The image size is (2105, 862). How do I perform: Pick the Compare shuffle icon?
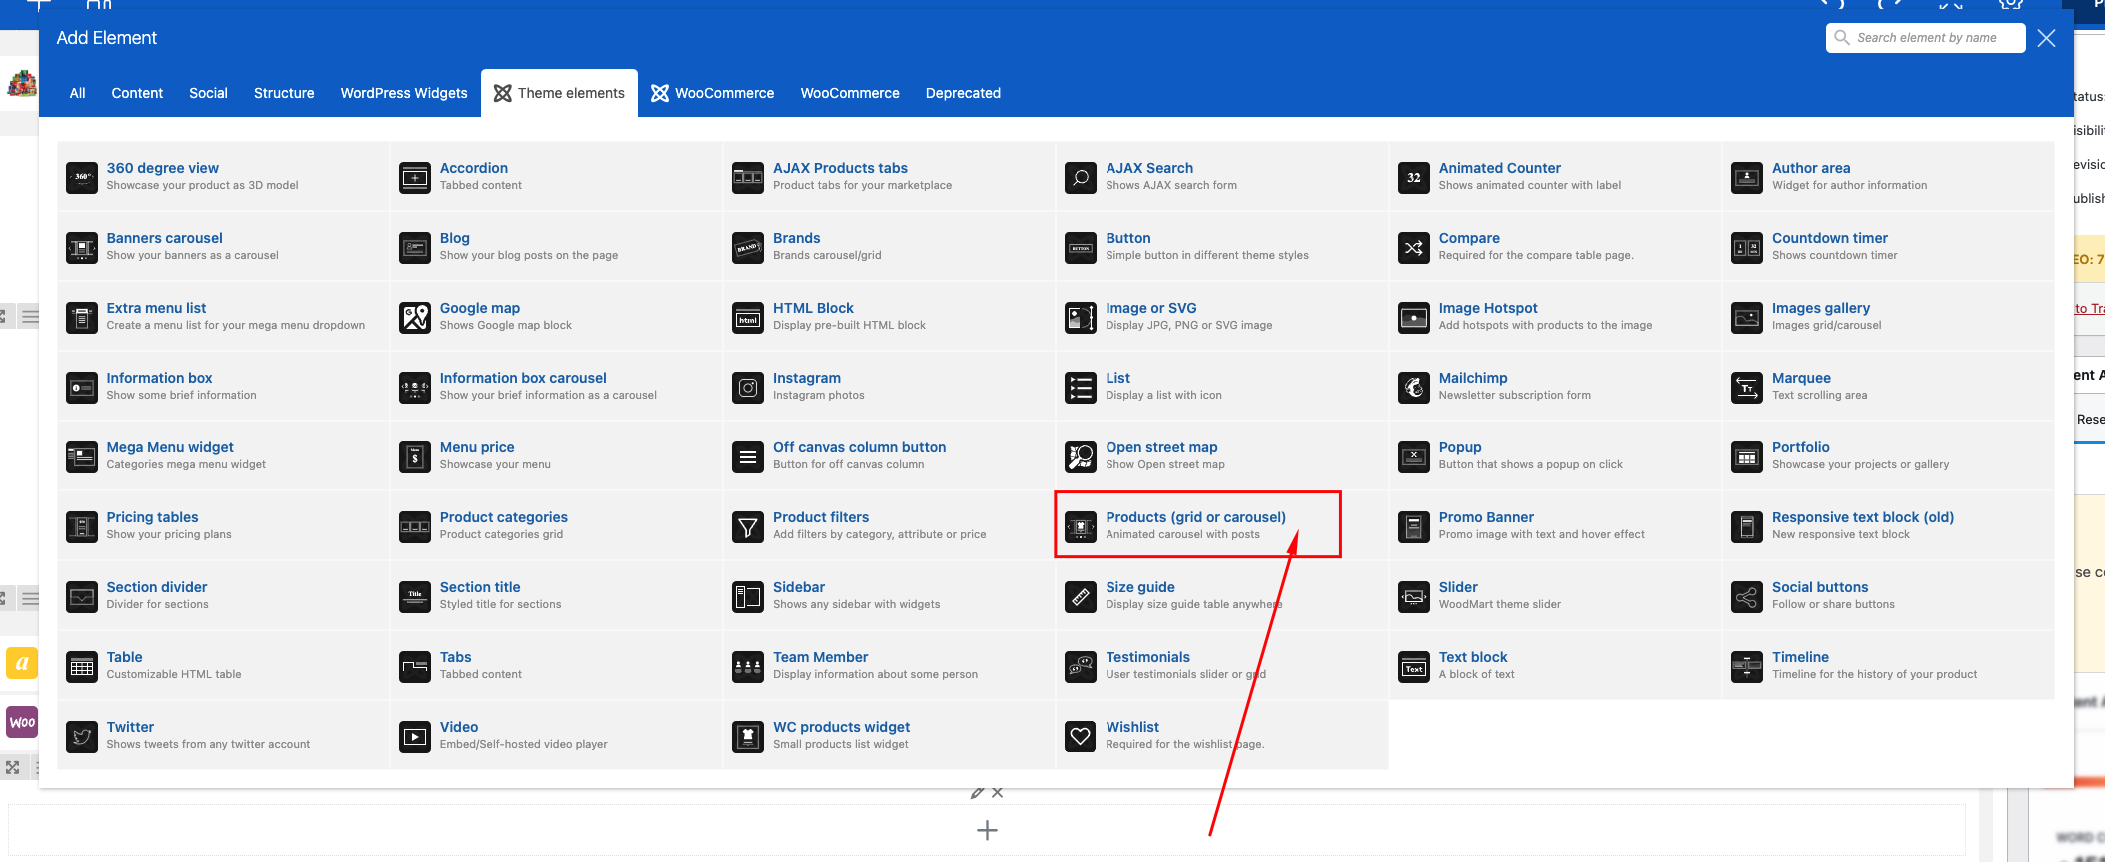click(1414, 247)
